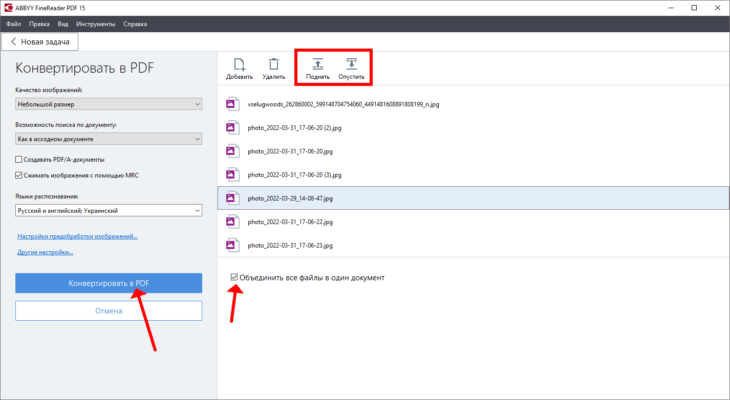Open the Инструменты menu

point(95,23)
